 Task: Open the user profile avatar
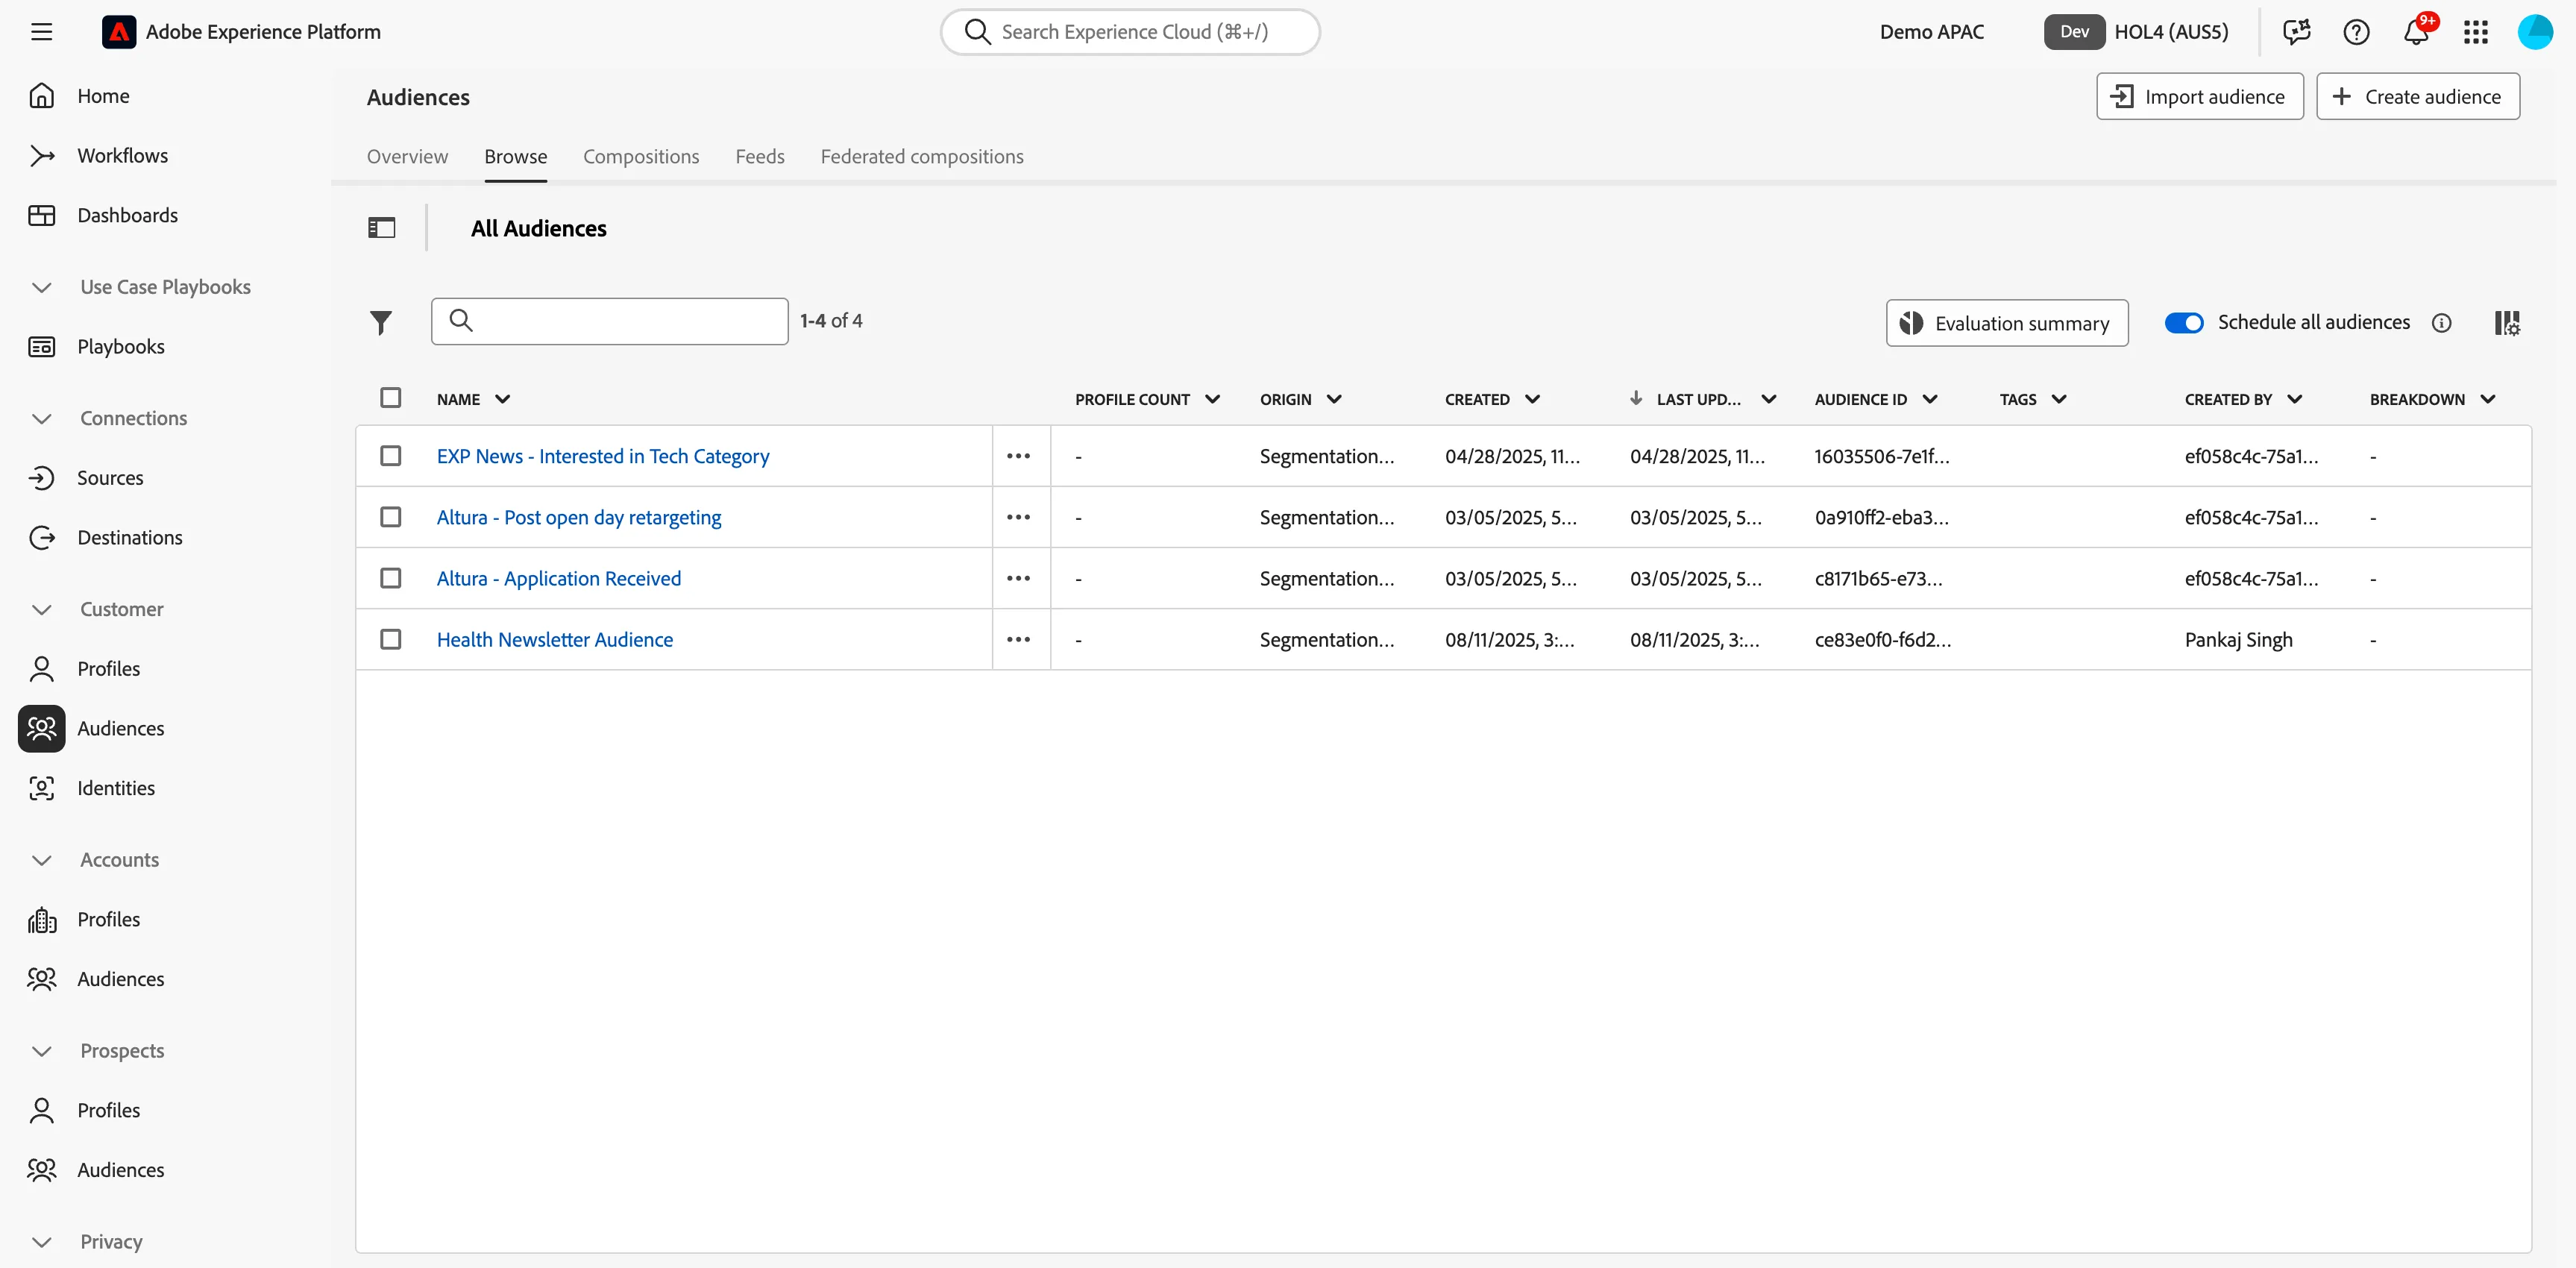click(2535, 32)
